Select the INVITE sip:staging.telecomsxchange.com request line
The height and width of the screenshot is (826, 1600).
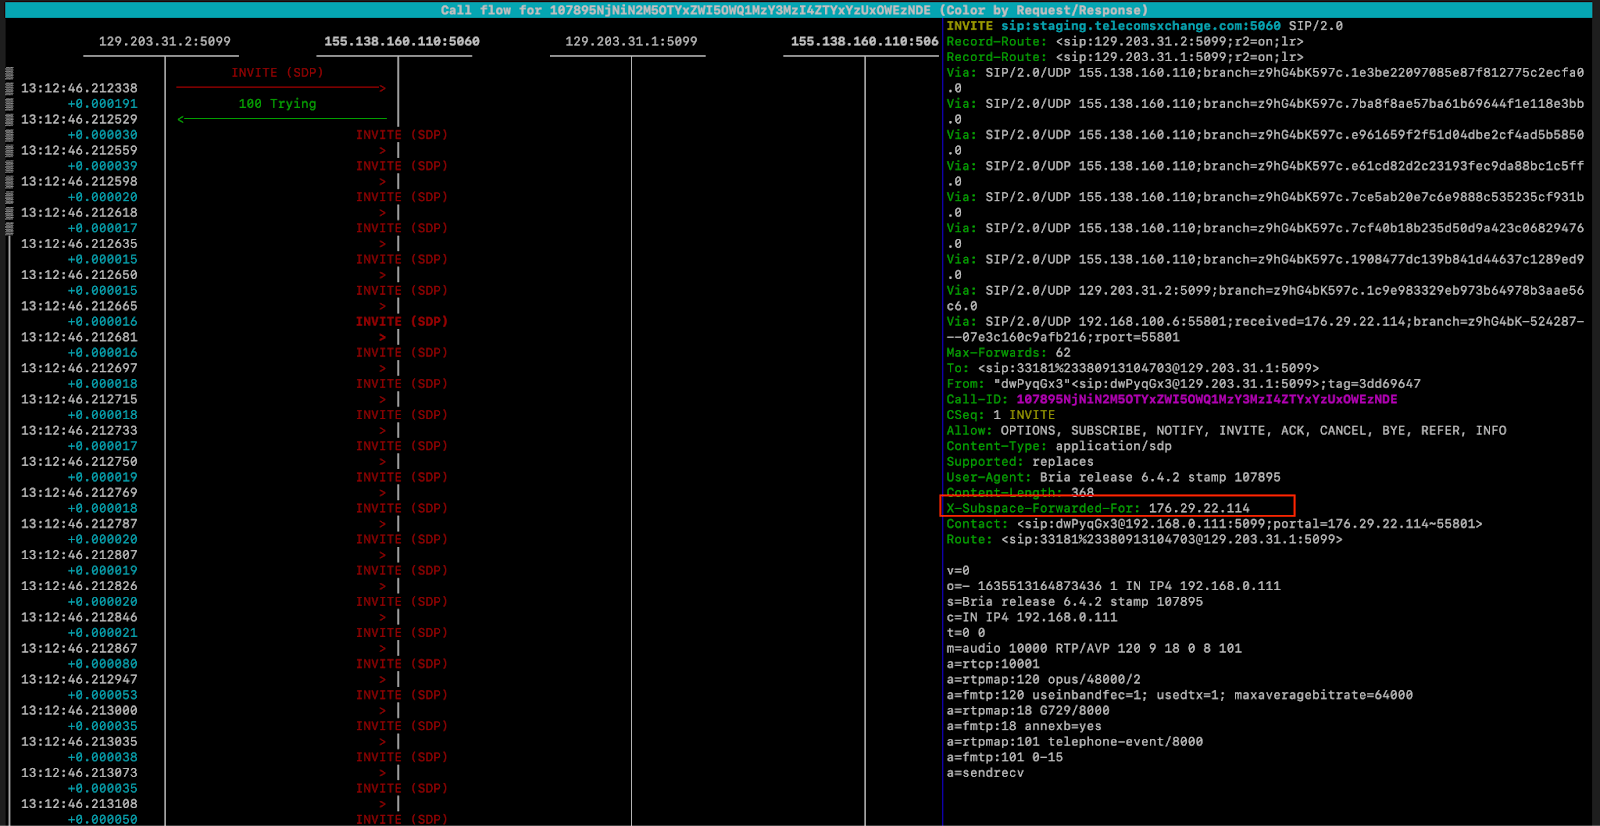1145,26
